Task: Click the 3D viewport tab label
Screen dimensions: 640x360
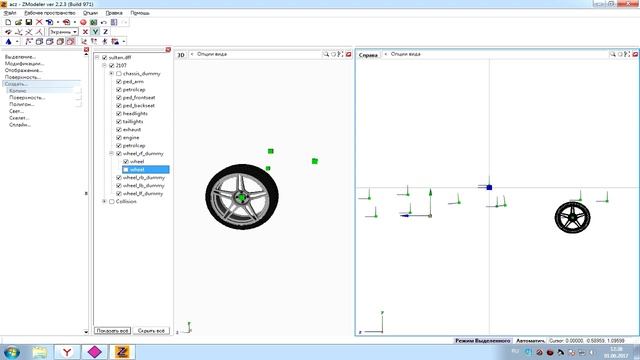Action: pyautogui.click(x=181, y=55)
